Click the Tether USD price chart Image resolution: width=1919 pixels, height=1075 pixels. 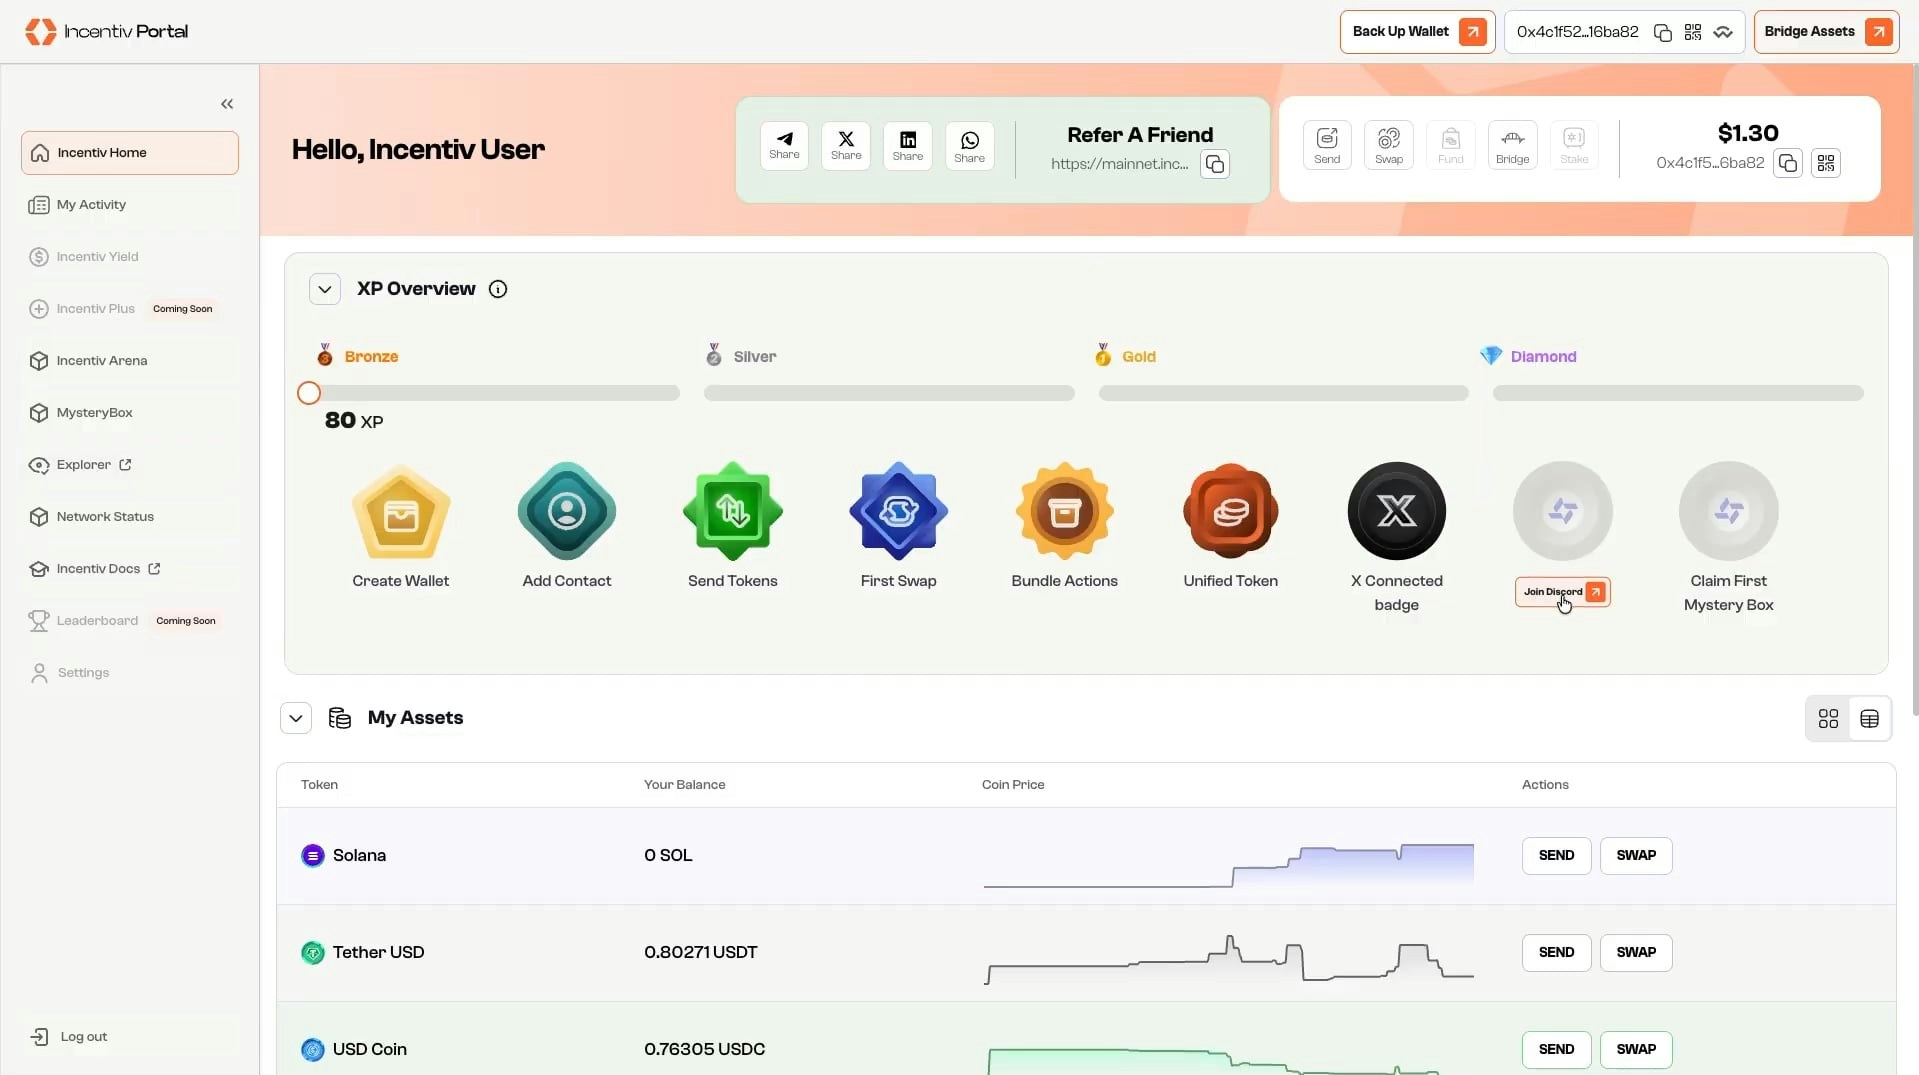click(1229, 960)
